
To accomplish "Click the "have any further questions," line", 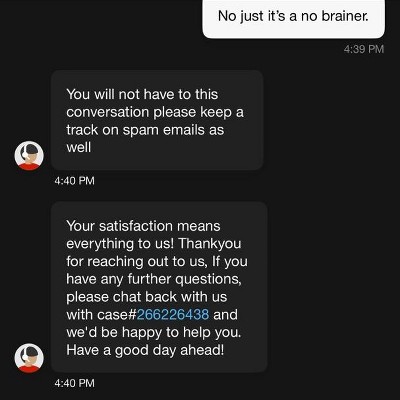I will (154, 279).
